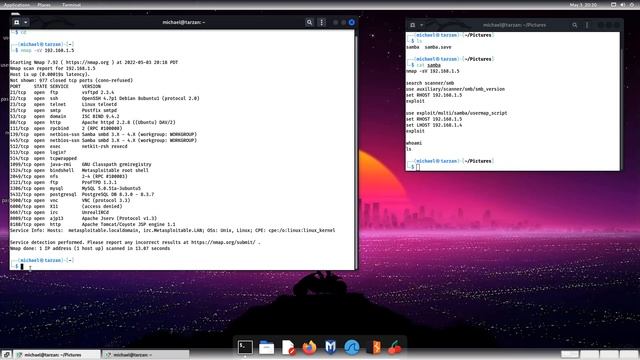
Task: Launch Burp Suite from the dock
Action: (x=374, y=347)
